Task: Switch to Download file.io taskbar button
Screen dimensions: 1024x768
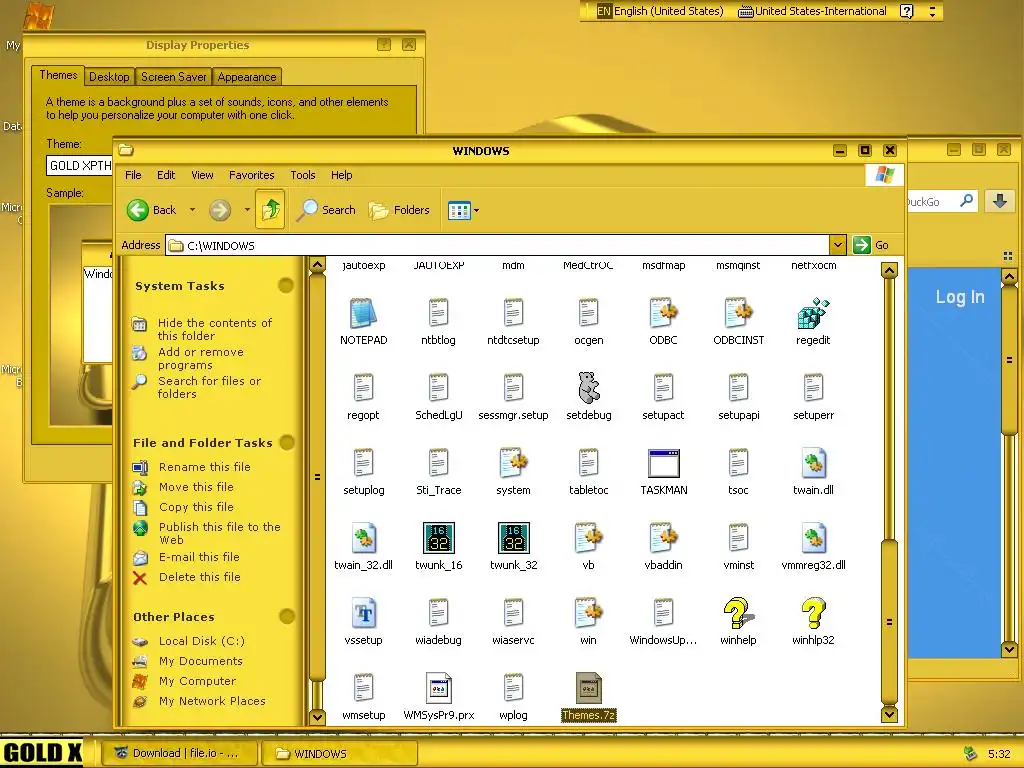Action: pos(180,753)
